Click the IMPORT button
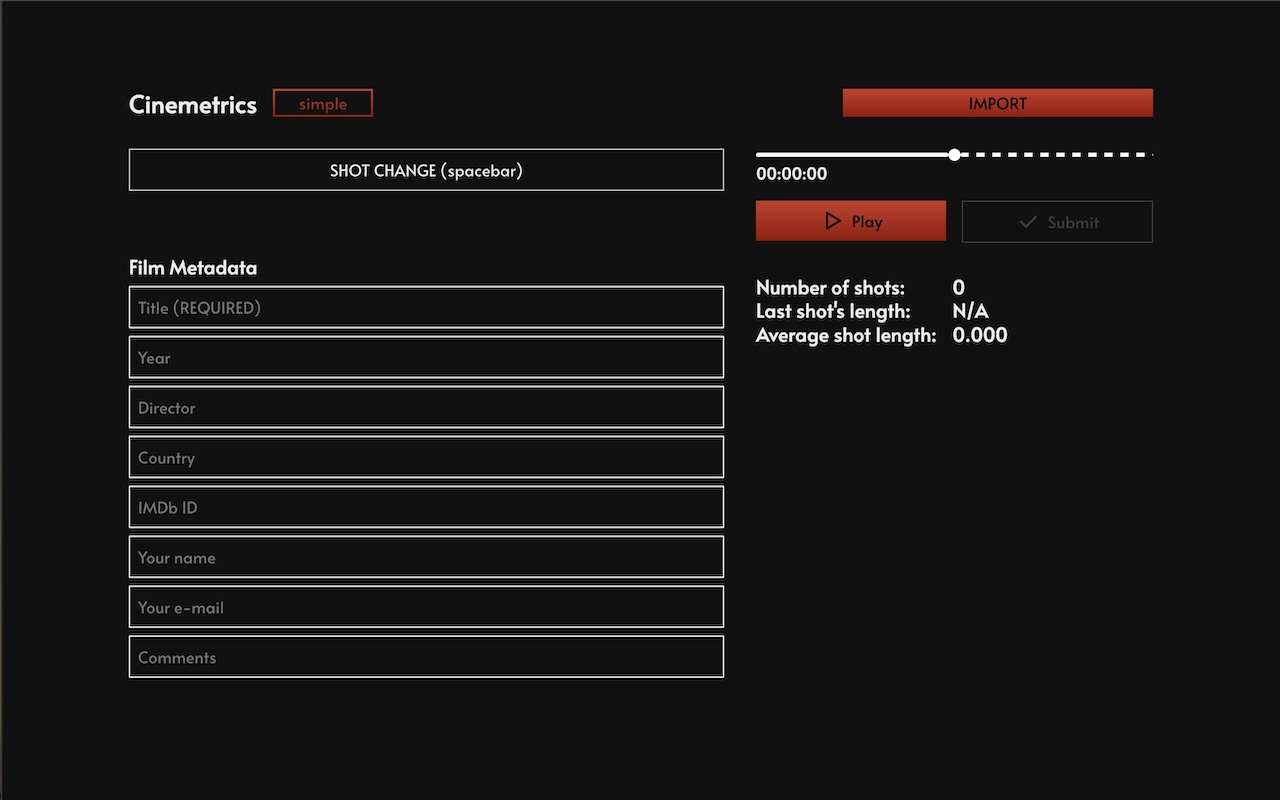Viewport: 1280px width, 800px height. click(x=997, y=102)
